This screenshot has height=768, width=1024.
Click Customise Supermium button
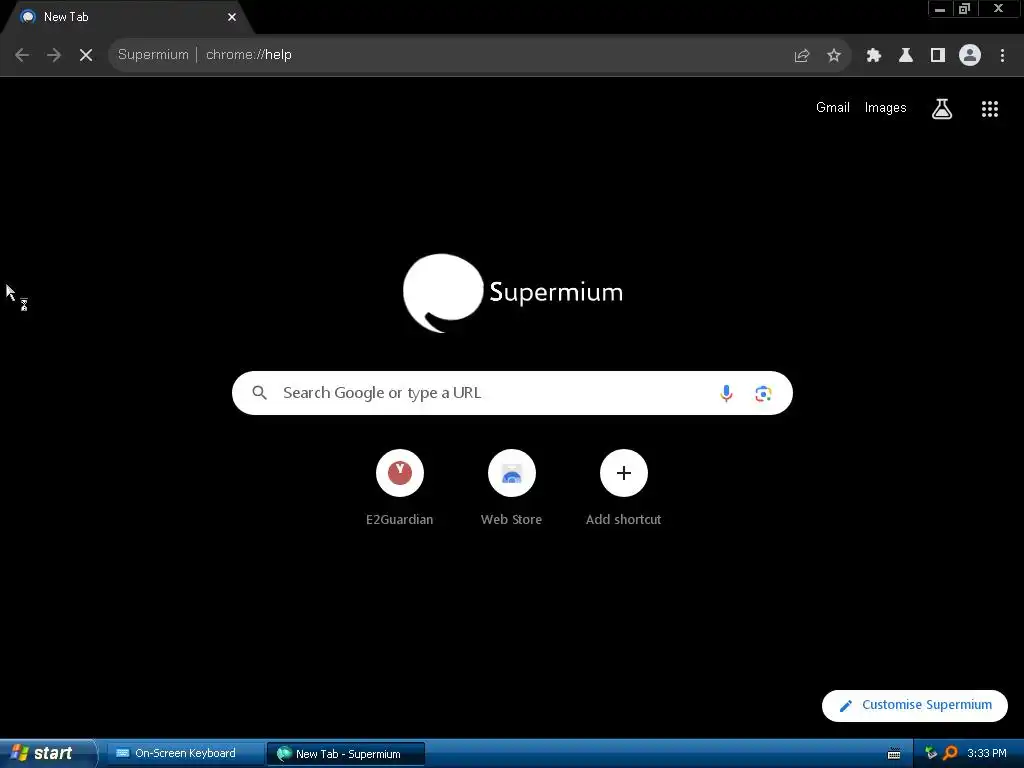[x=914, y=705]
